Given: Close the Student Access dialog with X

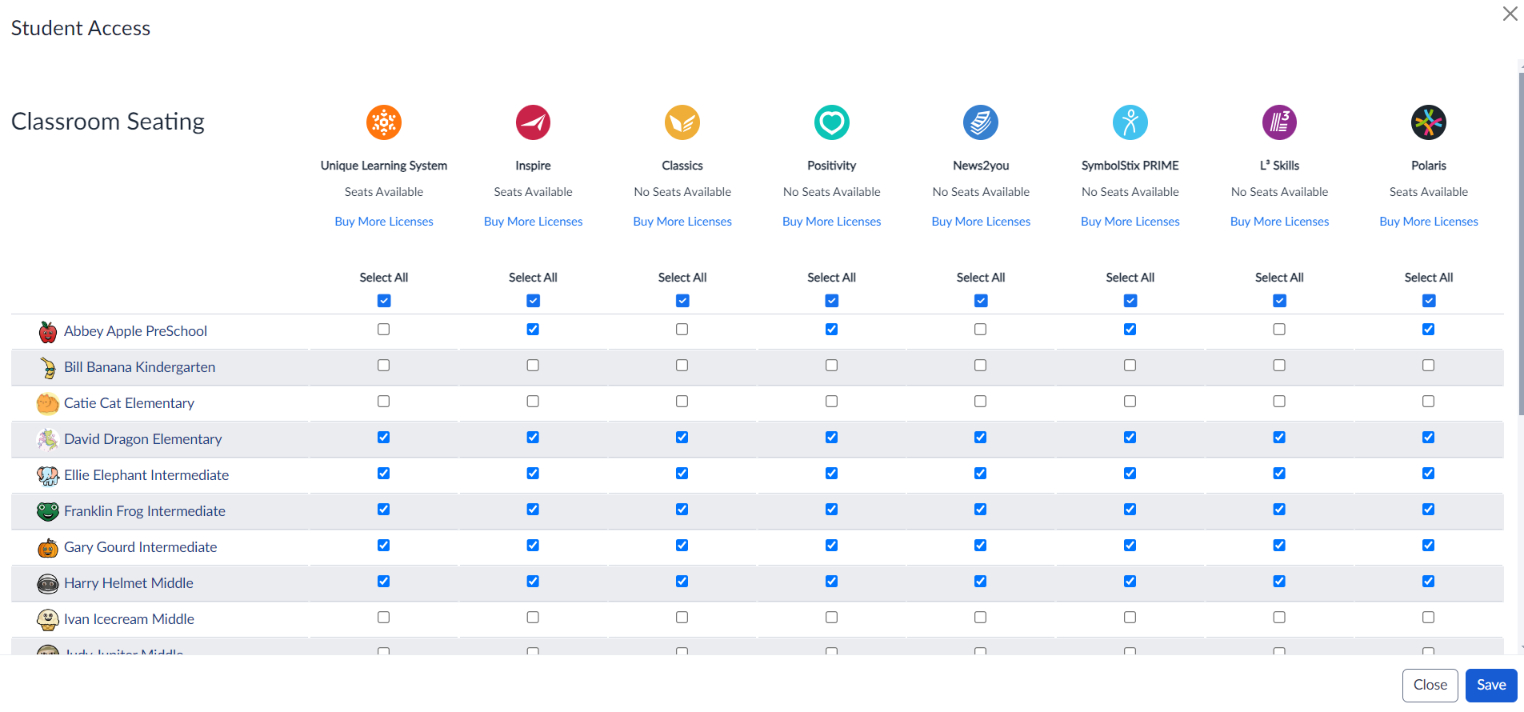Looking at the screenshot, I should pos(1510,14).
